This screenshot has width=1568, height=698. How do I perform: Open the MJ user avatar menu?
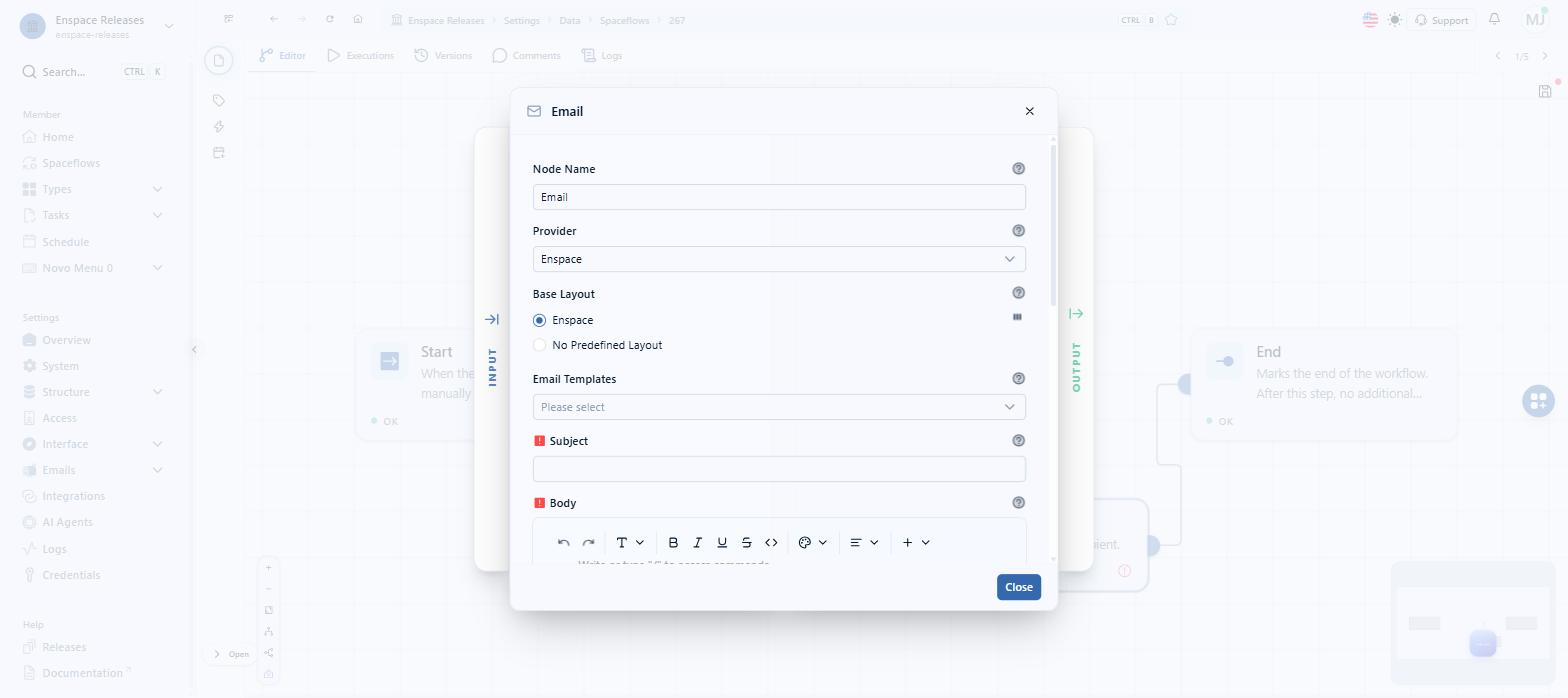[1536, 19]
